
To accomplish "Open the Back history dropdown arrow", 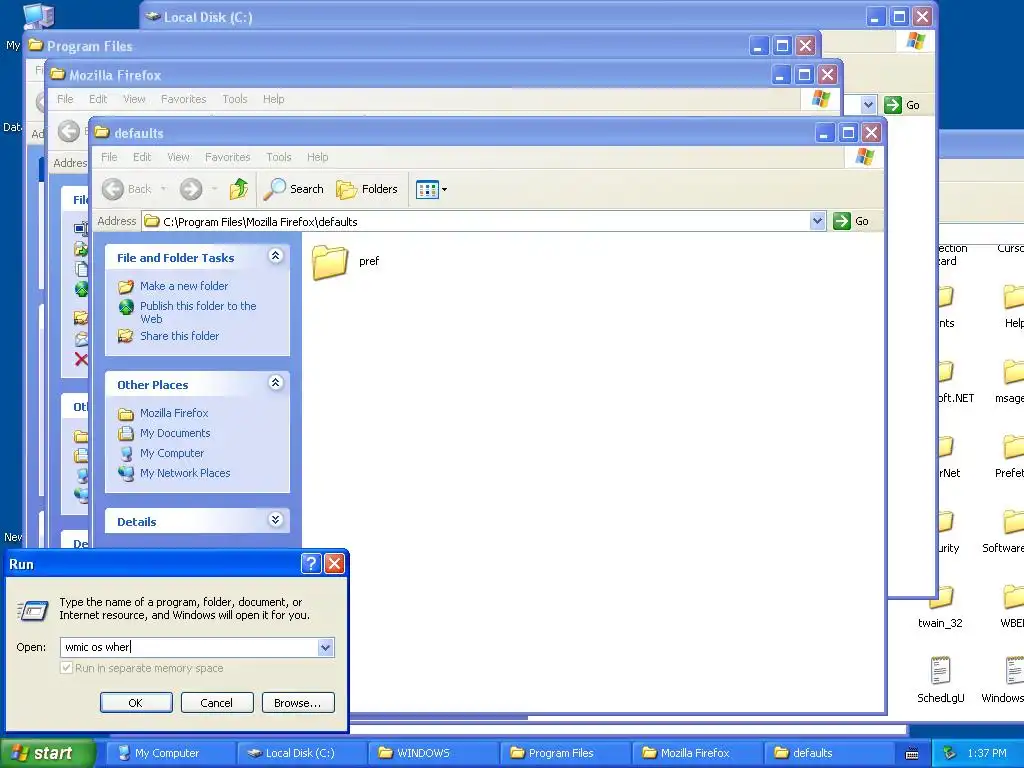I will 163,189.
